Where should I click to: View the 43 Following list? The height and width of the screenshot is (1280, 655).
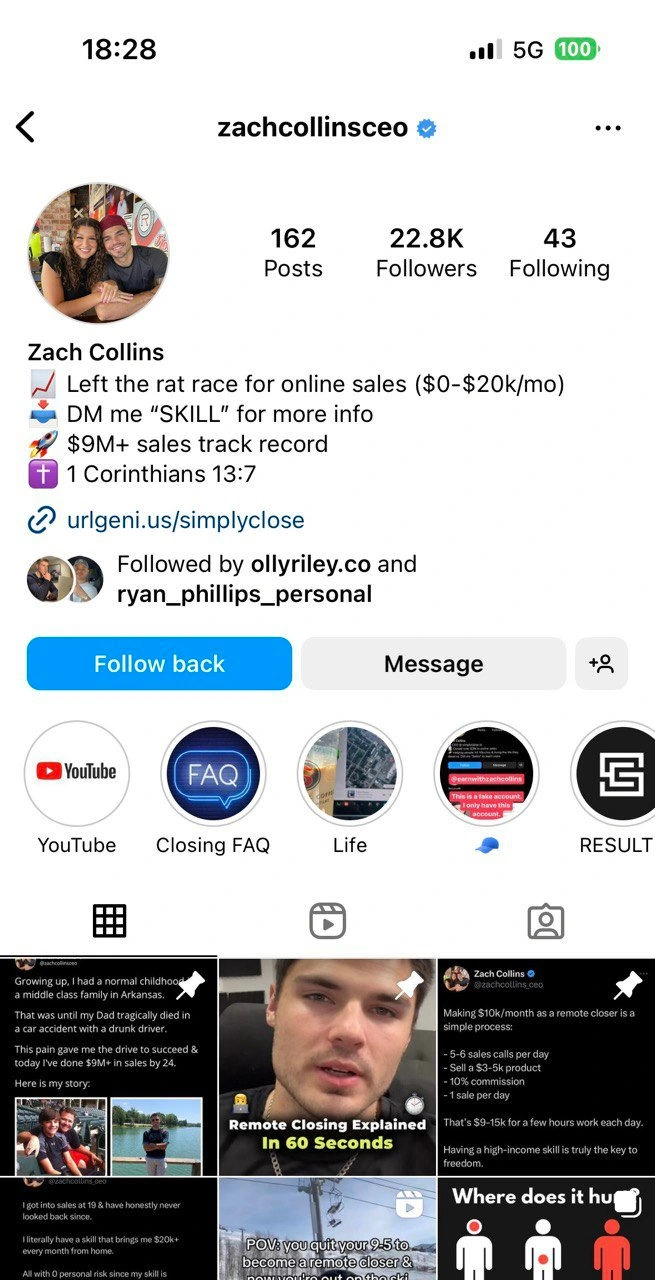pos(559,252)
